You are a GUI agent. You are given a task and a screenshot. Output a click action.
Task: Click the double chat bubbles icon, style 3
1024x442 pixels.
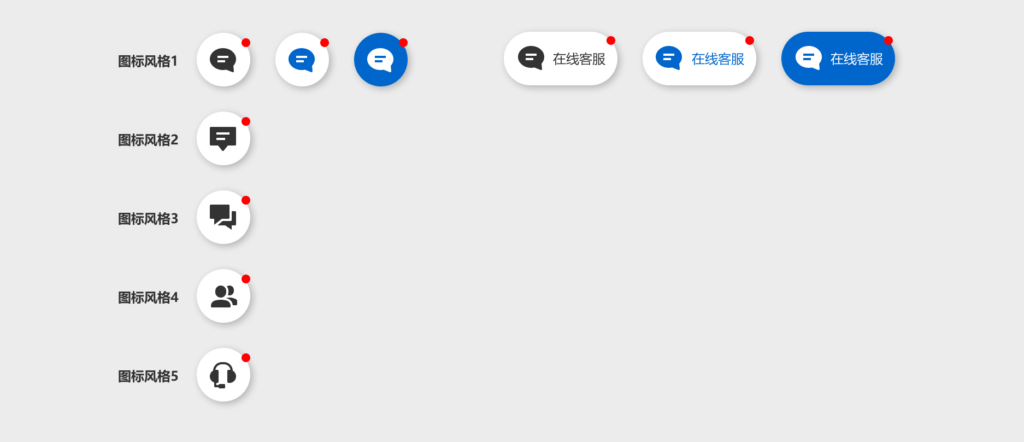(223, 217)
